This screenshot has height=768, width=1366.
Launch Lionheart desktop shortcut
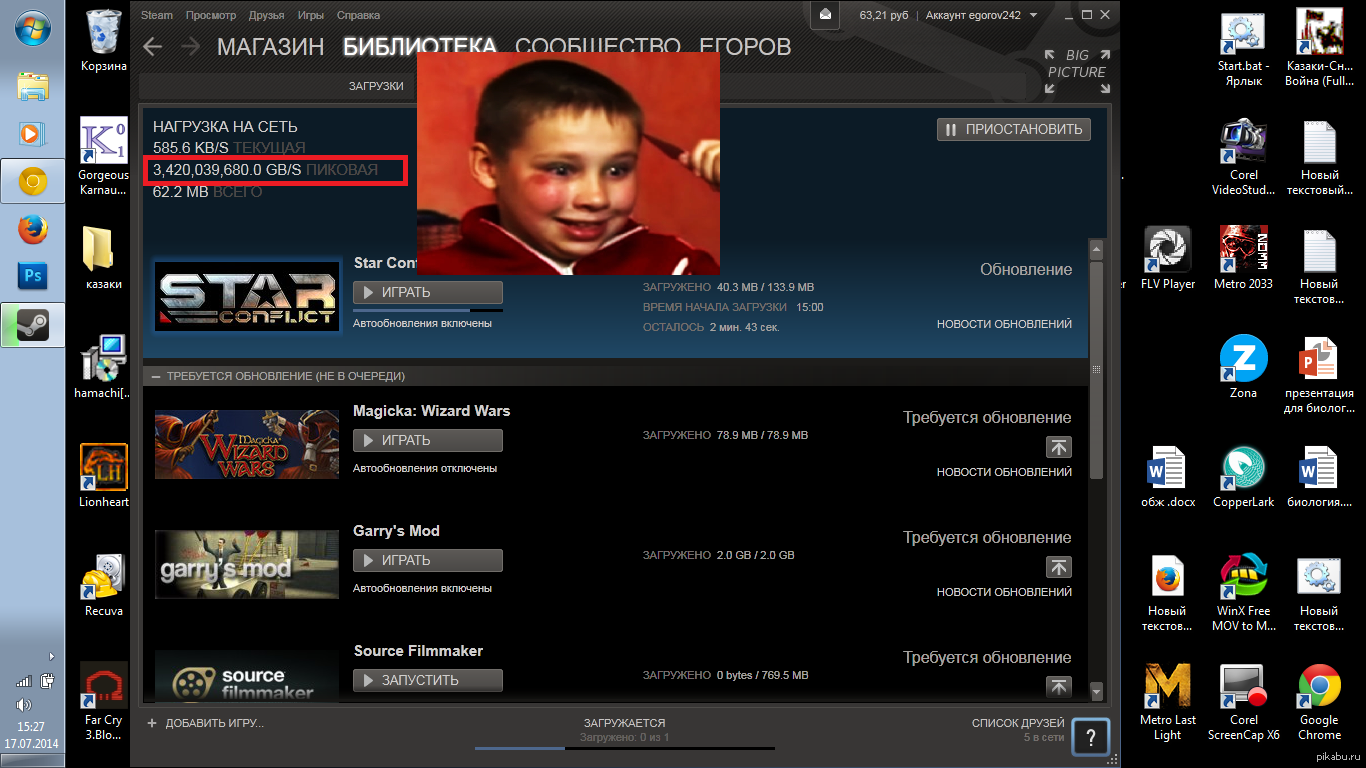coord(104,476)
